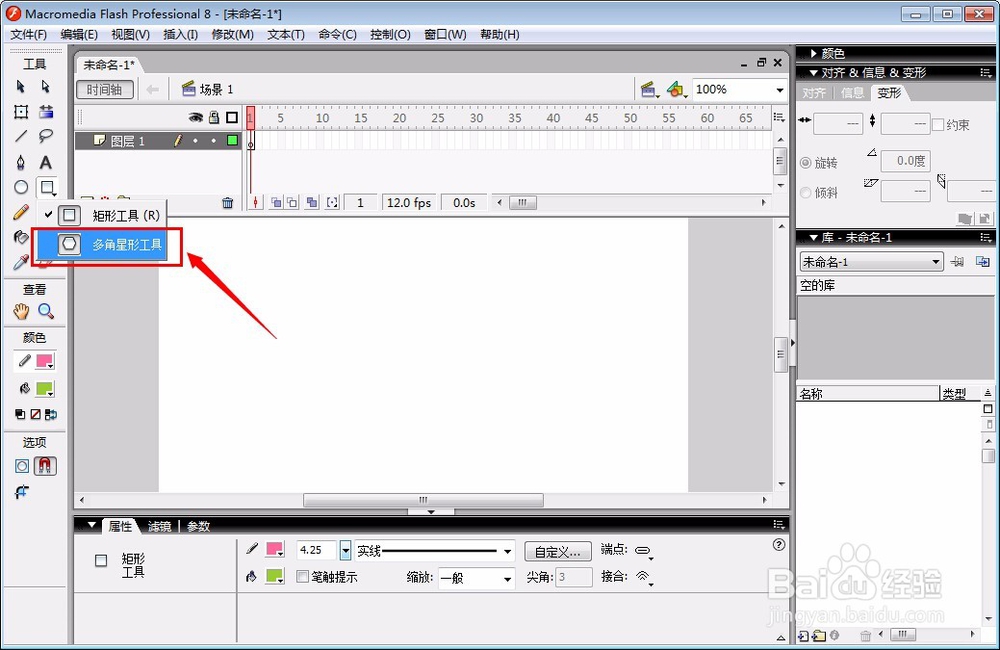Click the Black and White icon
Image resolution: width=1000 pixels, height=650 pixels.
[20, 415]
